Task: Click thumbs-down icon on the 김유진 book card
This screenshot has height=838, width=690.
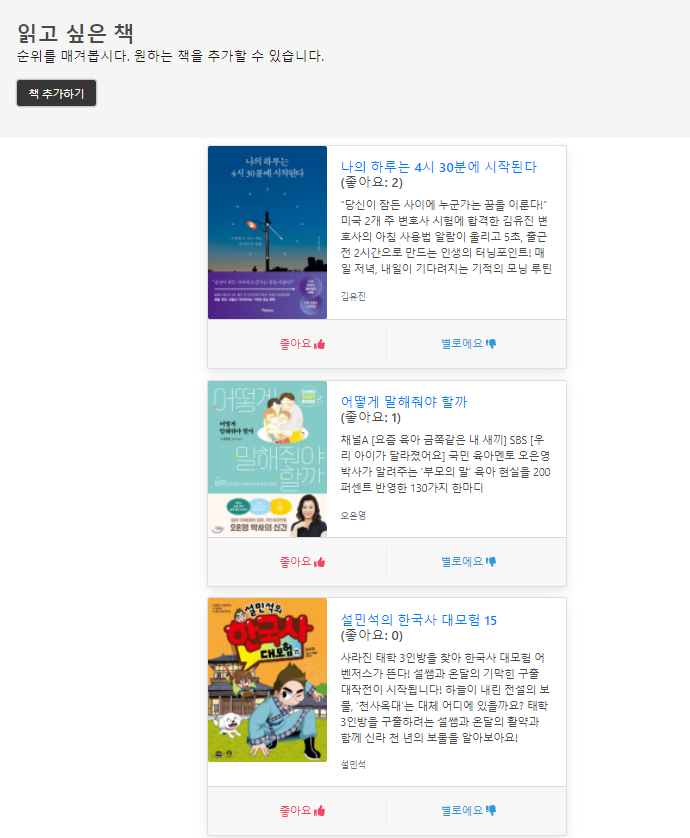Action: tap(491, 344)
